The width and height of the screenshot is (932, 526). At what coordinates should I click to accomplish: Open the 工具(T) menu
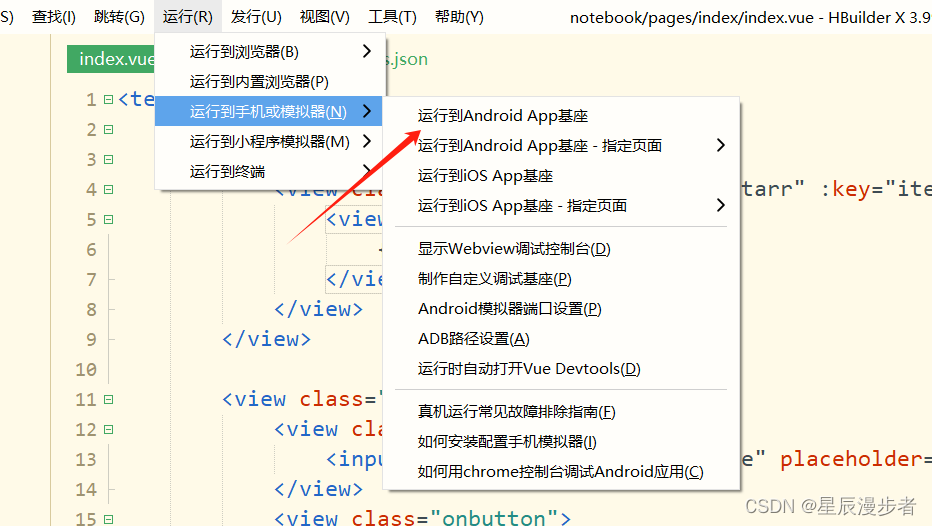coord(392,17)
